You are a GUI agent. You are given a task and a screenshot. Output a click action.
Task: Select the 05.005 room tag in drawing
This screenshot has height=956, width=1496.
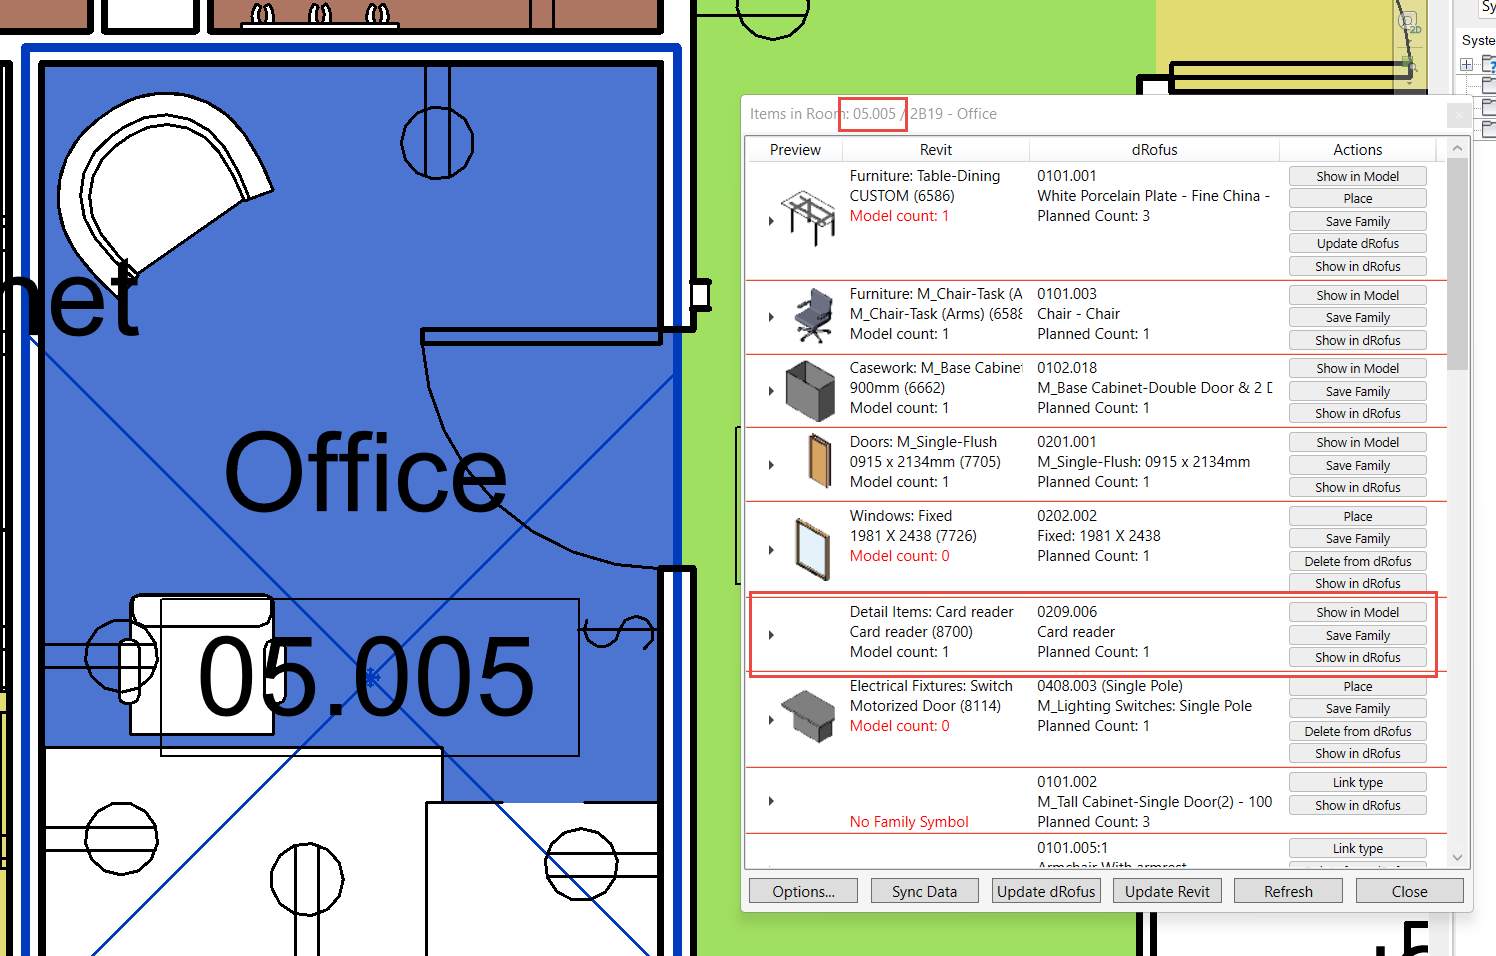click(367, 678)
